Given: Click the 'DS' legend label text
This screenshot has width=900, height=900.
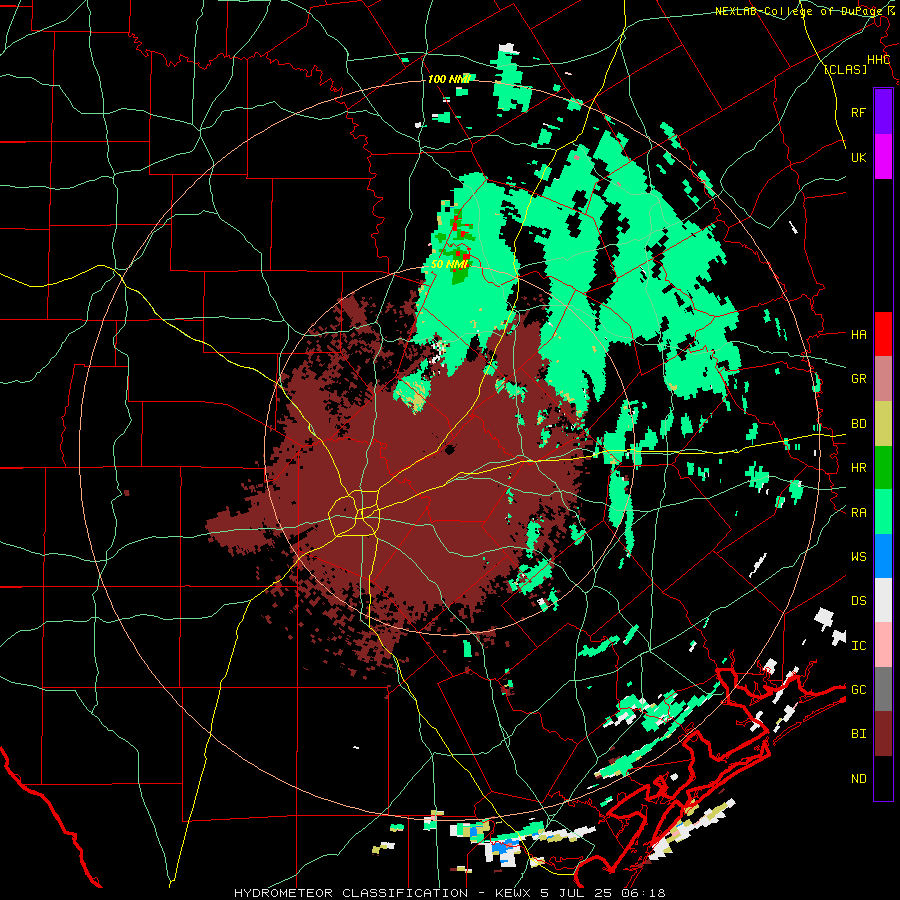Looking at the screenshot, I should pyautogui.click(x=858, y=601).
